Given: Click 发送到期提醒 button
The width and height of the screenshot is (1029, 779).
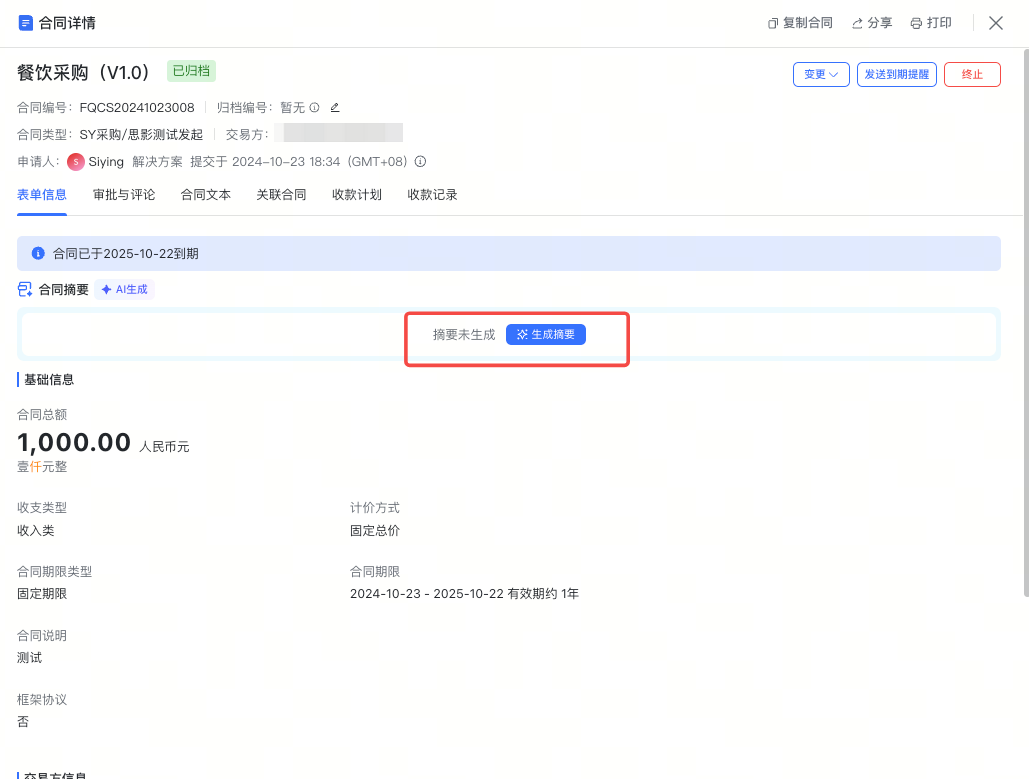Looking at the screenshot, I should coord(896,74).
